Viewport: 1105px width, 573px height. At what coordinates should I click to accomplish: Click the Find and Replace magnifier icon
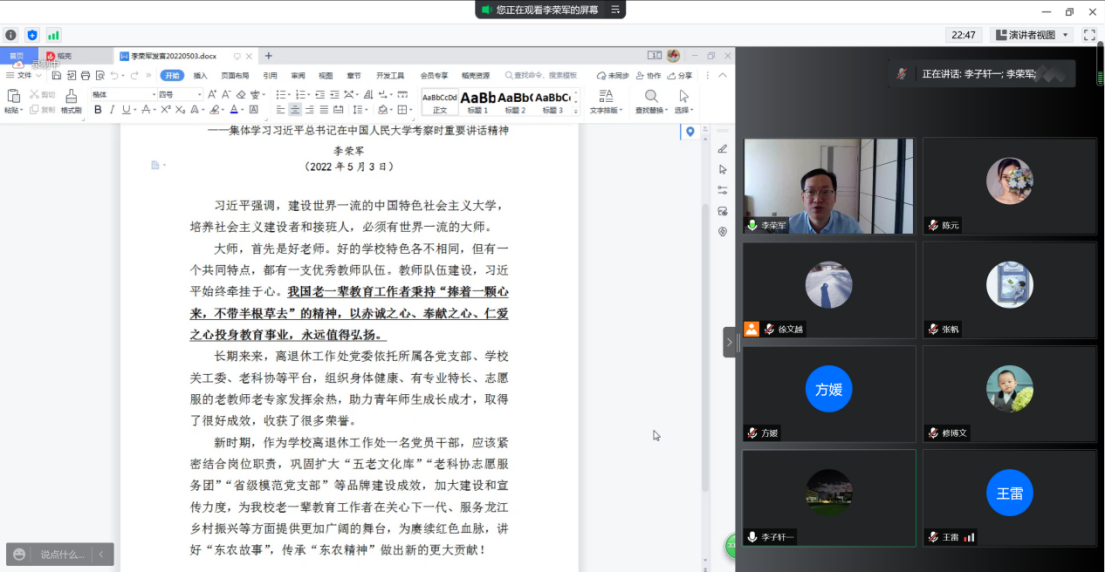tap(651, 96)
